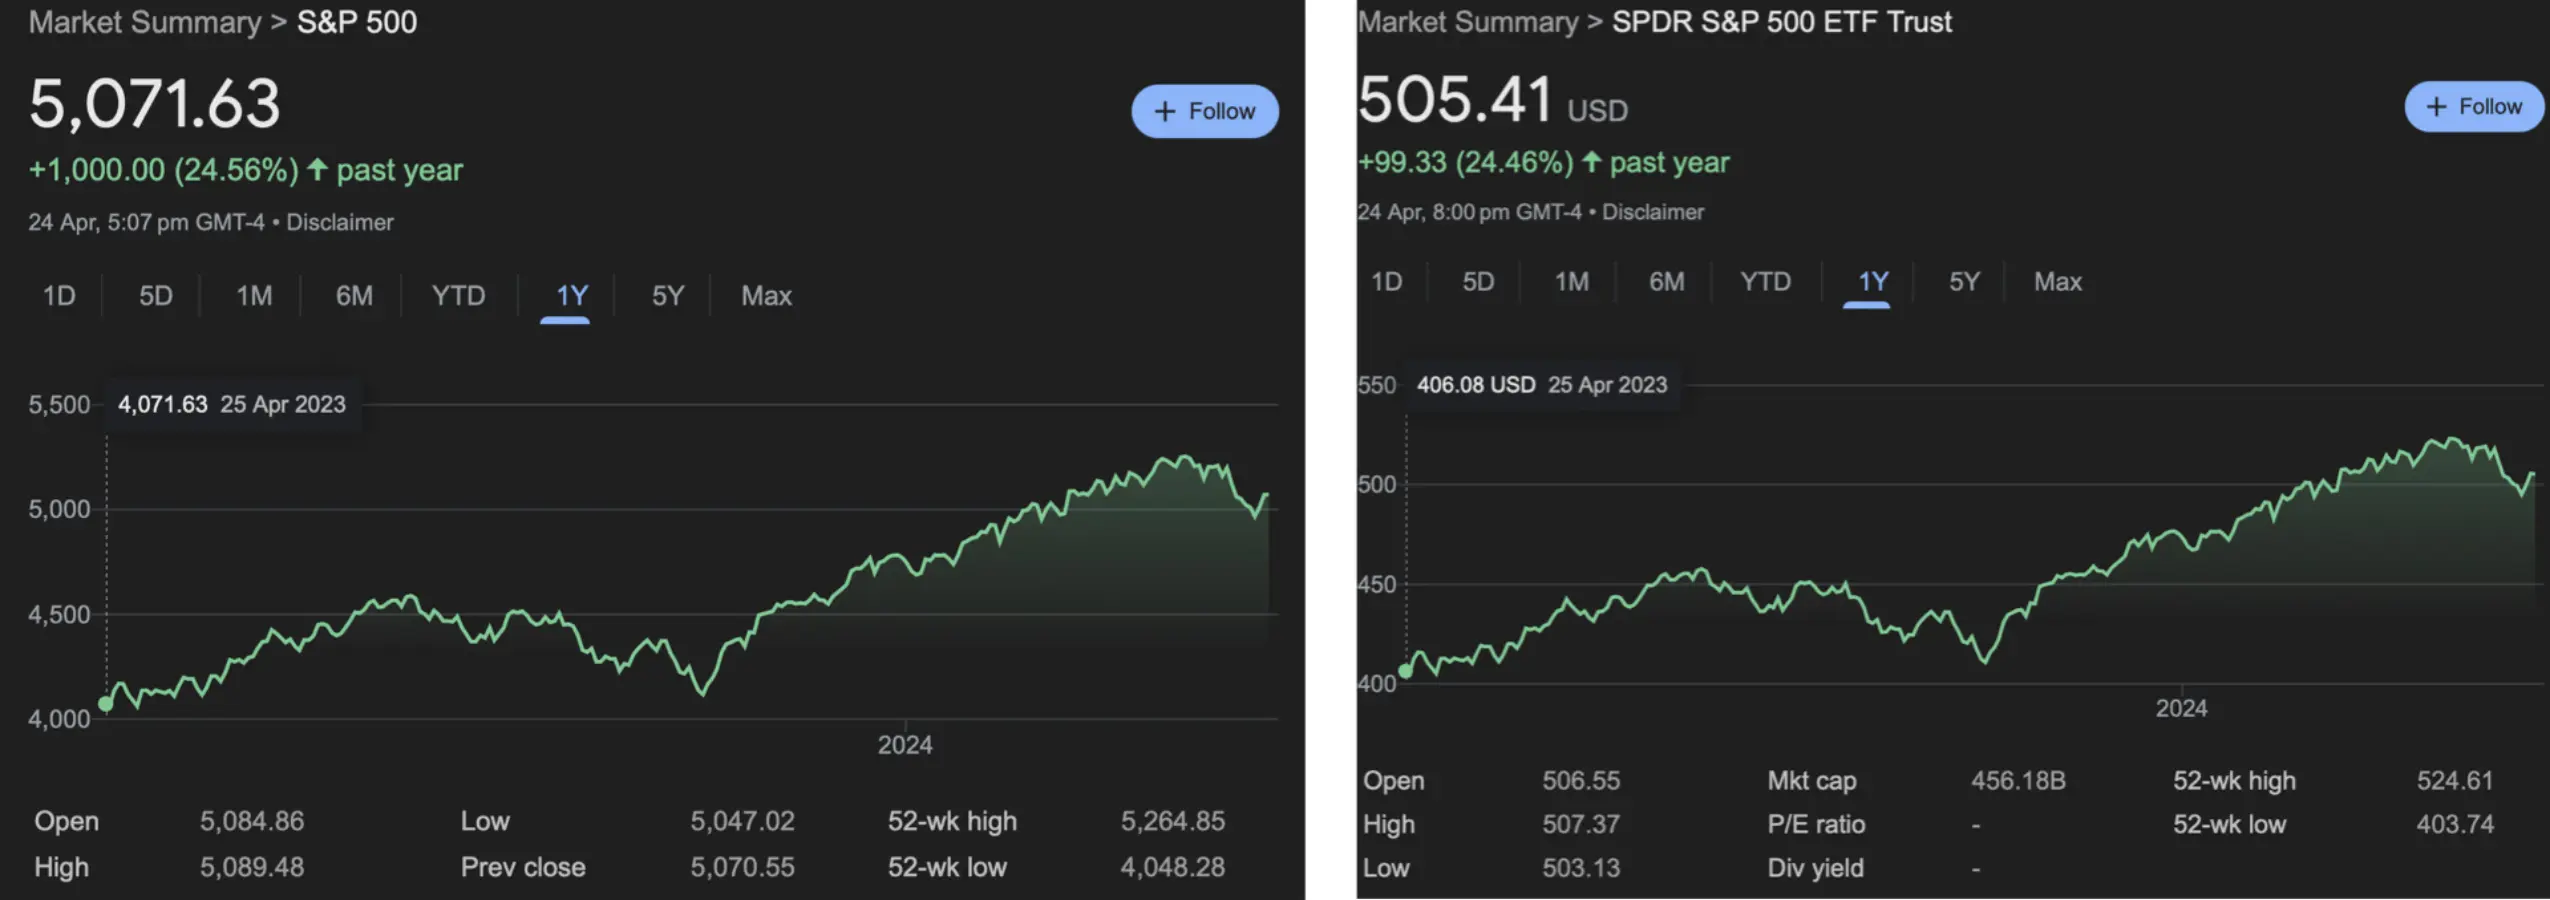Switch SPDR ETF chart to Max

(2057, 282)
